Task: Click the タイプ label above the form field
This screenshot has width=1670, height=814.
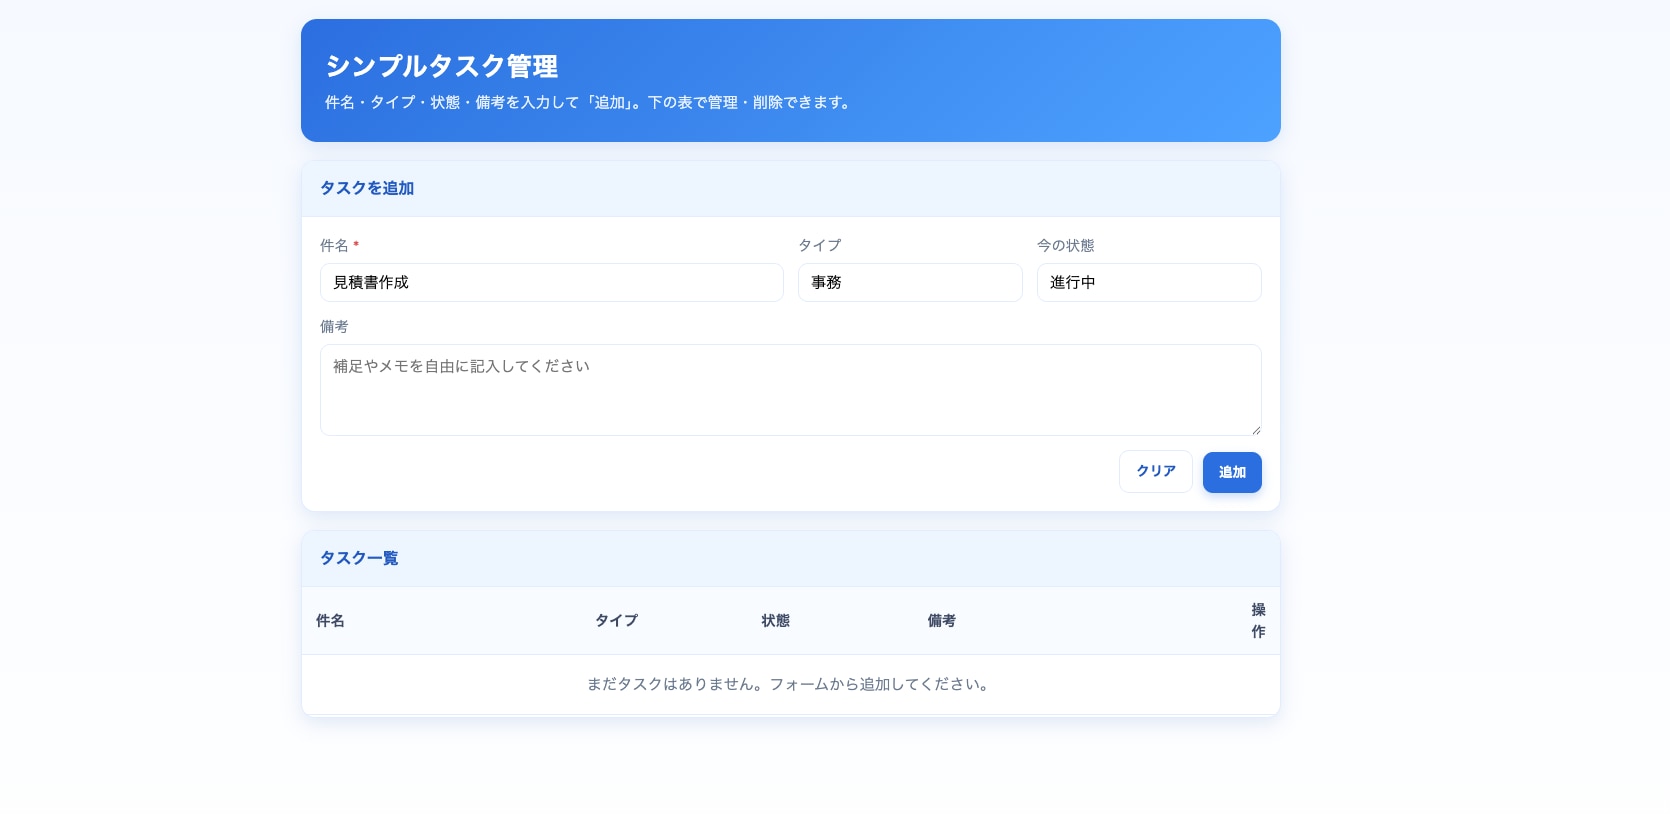Action: point(819,246)
